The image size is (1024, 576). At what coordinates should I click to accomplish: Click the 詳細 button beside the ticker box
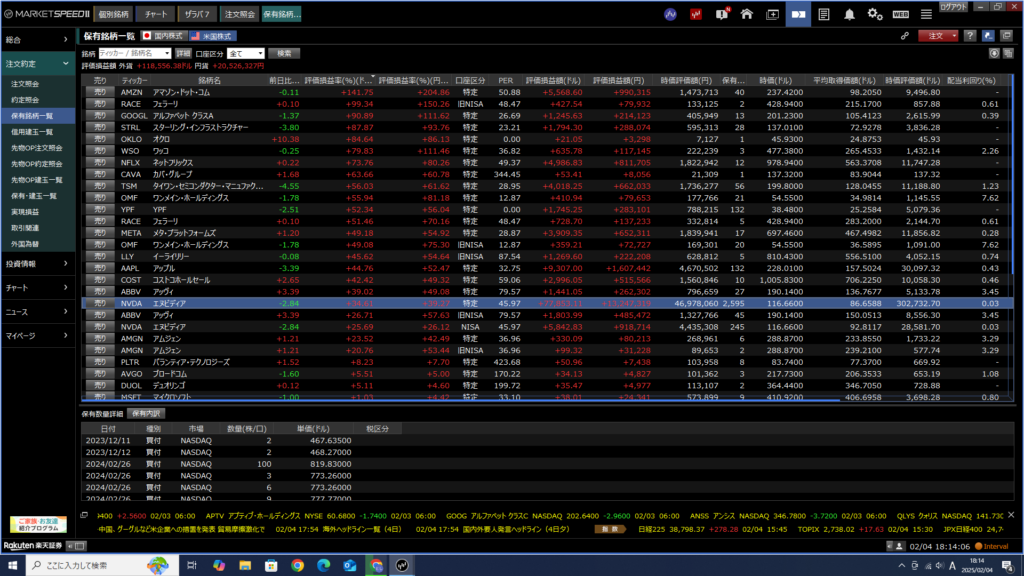point(183,54)
